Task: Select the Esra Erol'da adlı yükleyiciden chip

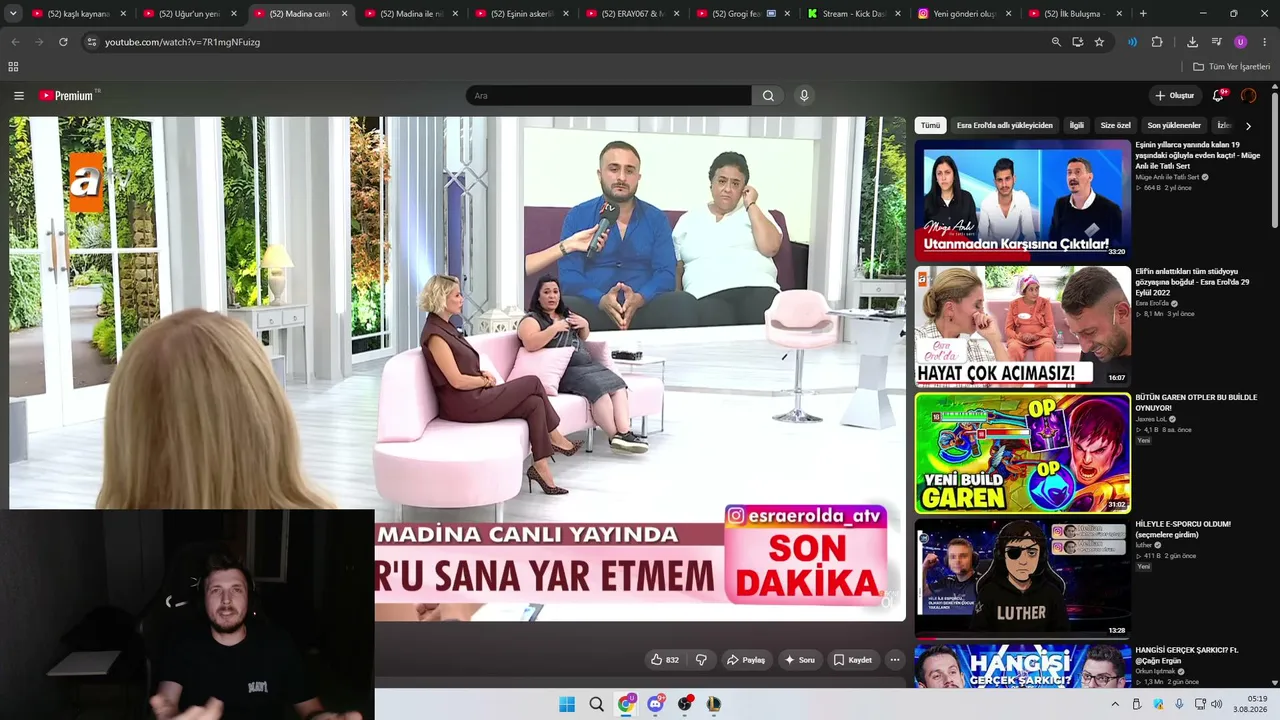Action: pos(1004,126)
